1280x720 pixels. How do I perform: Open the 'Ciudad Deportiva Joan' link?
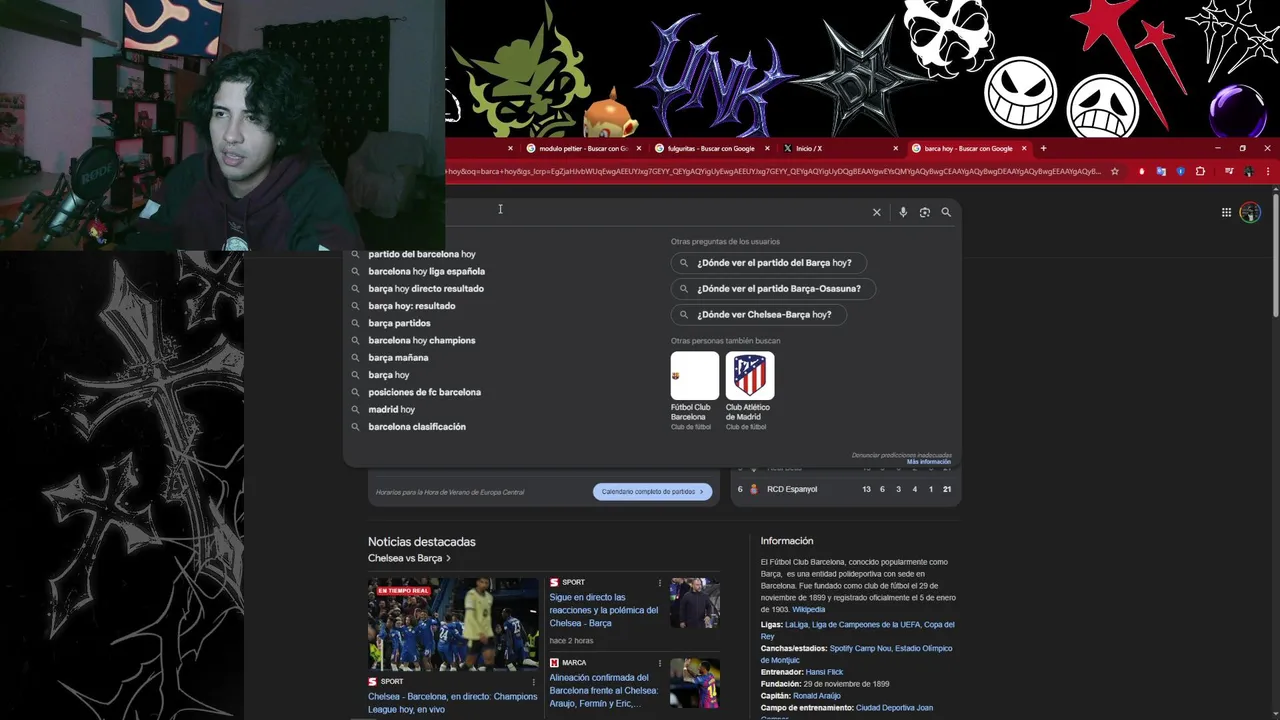click(894, 708)
